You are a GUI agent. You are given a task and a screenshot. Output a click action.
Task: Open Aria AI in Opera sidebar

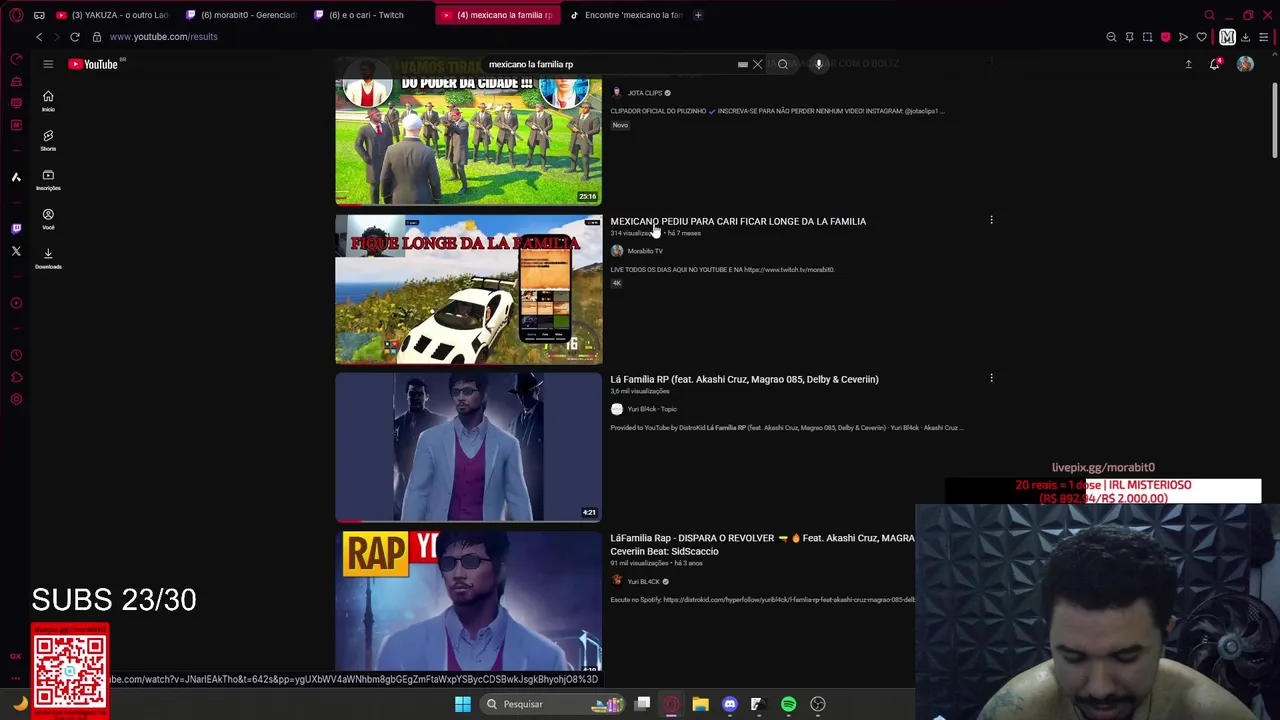pyautogui.click(x=16, y=177)
